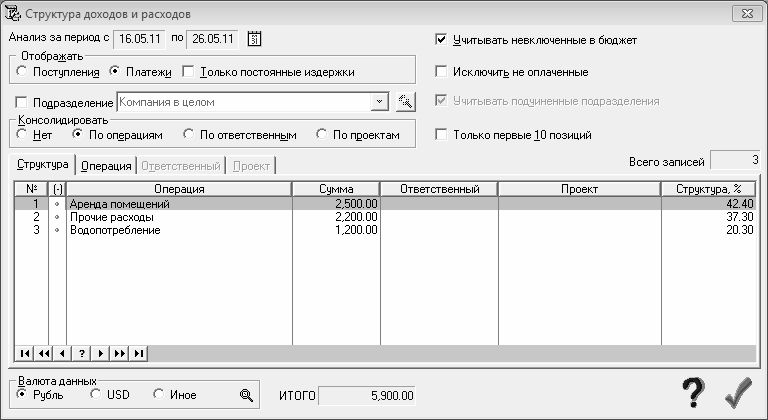Click the department selection tool icon

(406, 102)
